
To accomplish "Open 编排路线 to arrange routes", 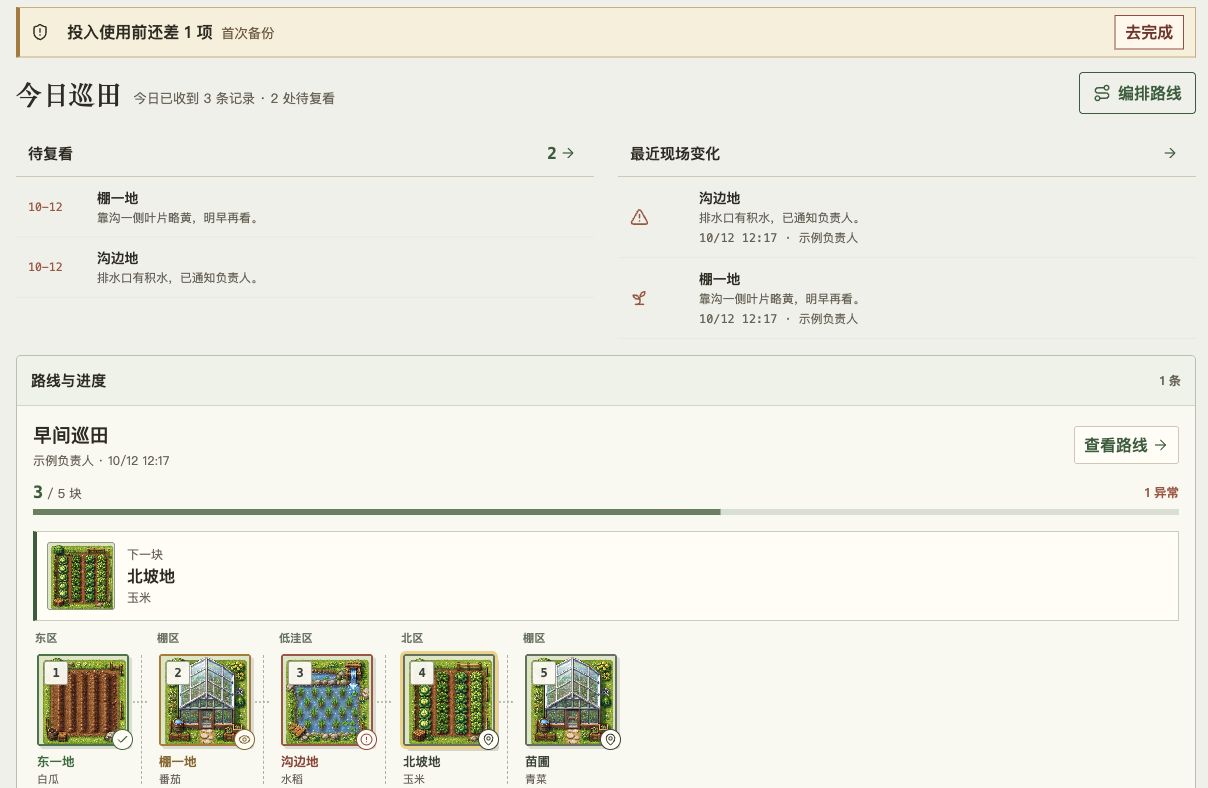I will coord(1137,93).
